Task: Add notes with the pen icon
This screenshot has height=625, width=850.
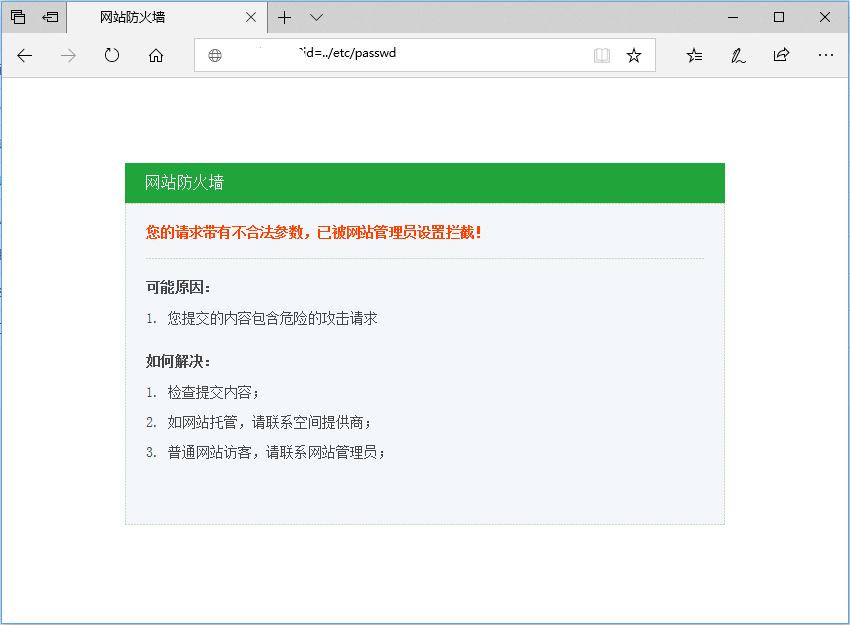Action: tap(738, 55)
